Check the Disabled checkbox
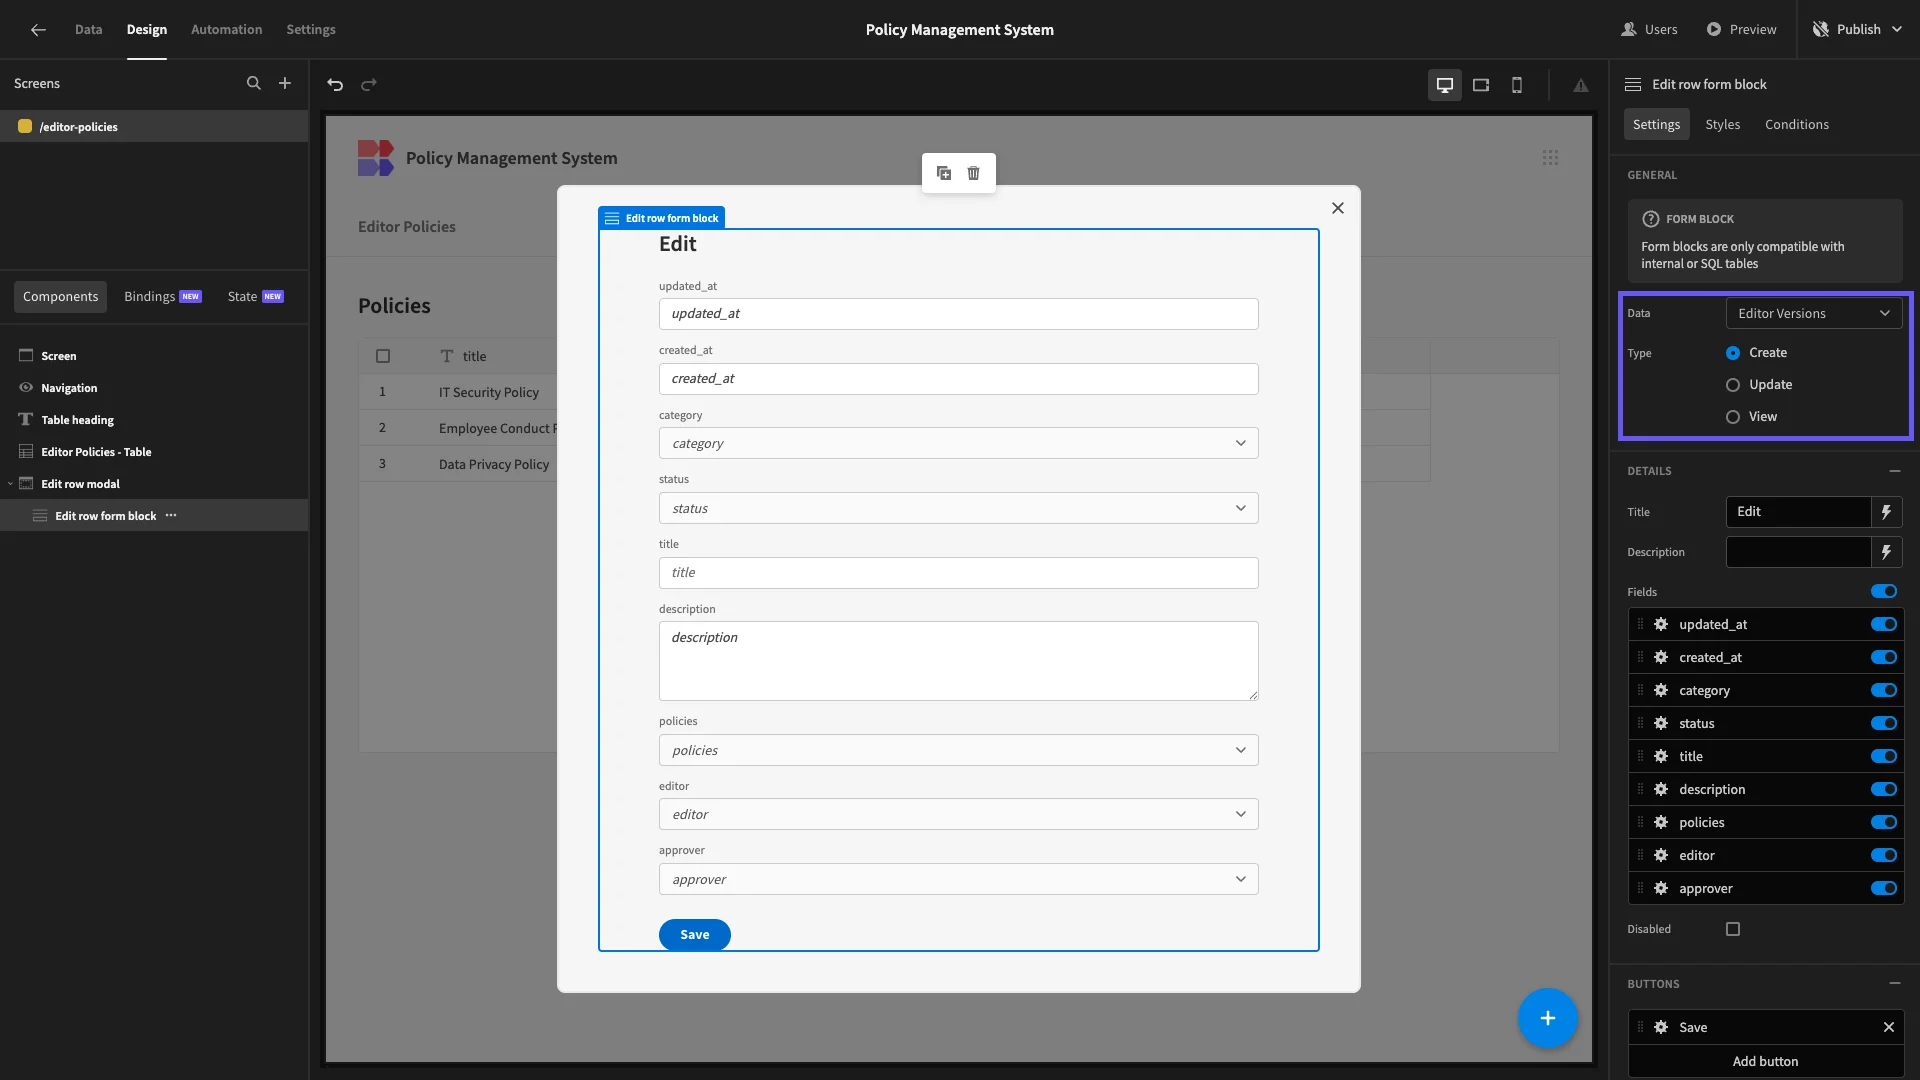Viewport: 1920px width, 1080px height. pyautogui.click(x=1733, y=929)
